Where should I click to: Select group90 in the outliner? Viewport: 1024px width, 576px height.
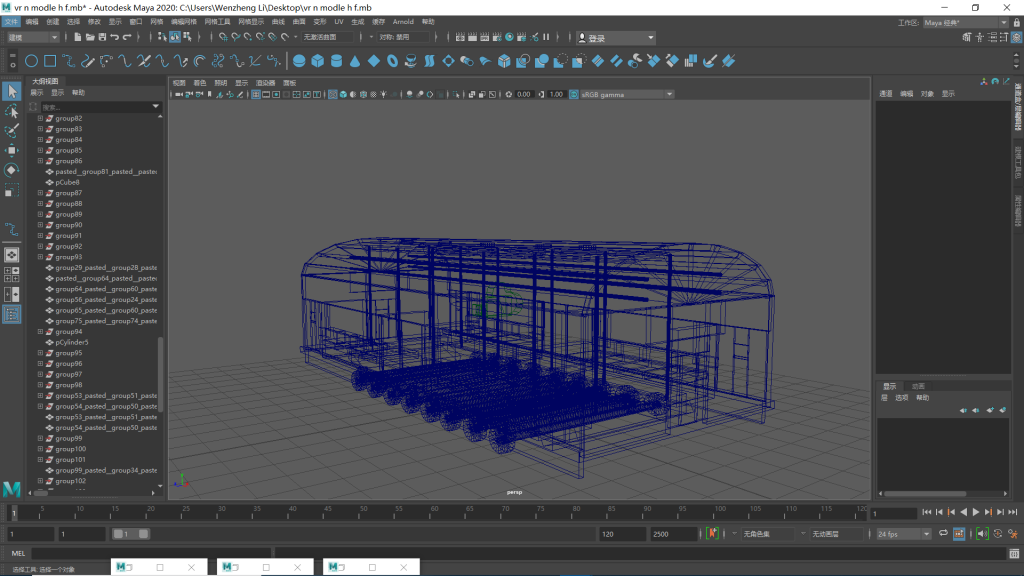pos(69,225)
